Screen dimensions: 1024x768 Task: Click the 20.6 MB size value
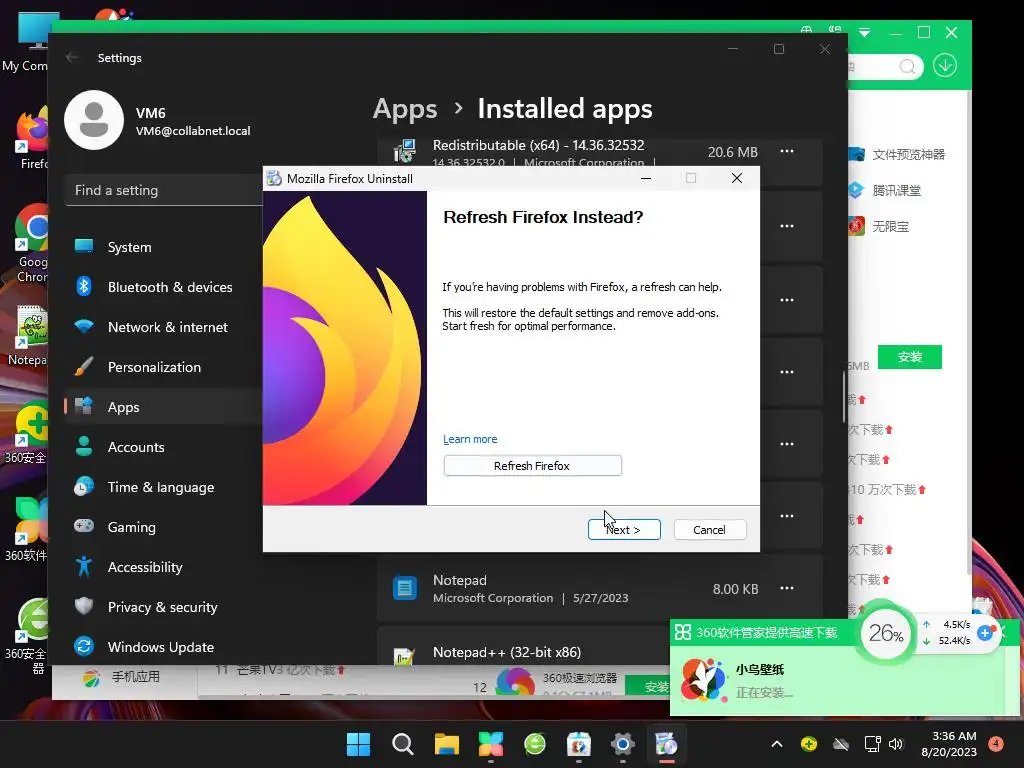pyautogui.click(x=733, y=152)
